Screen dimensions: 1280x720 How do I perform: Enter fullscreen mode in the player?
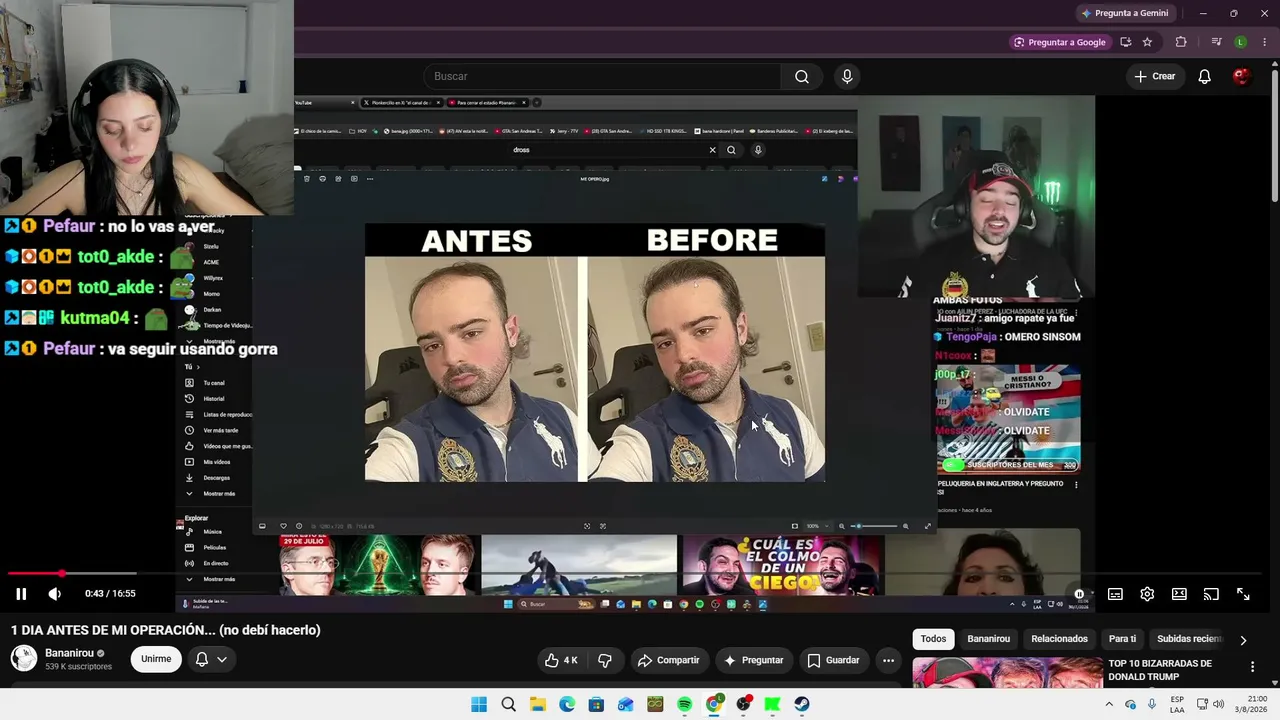[x=1243, y=594]
